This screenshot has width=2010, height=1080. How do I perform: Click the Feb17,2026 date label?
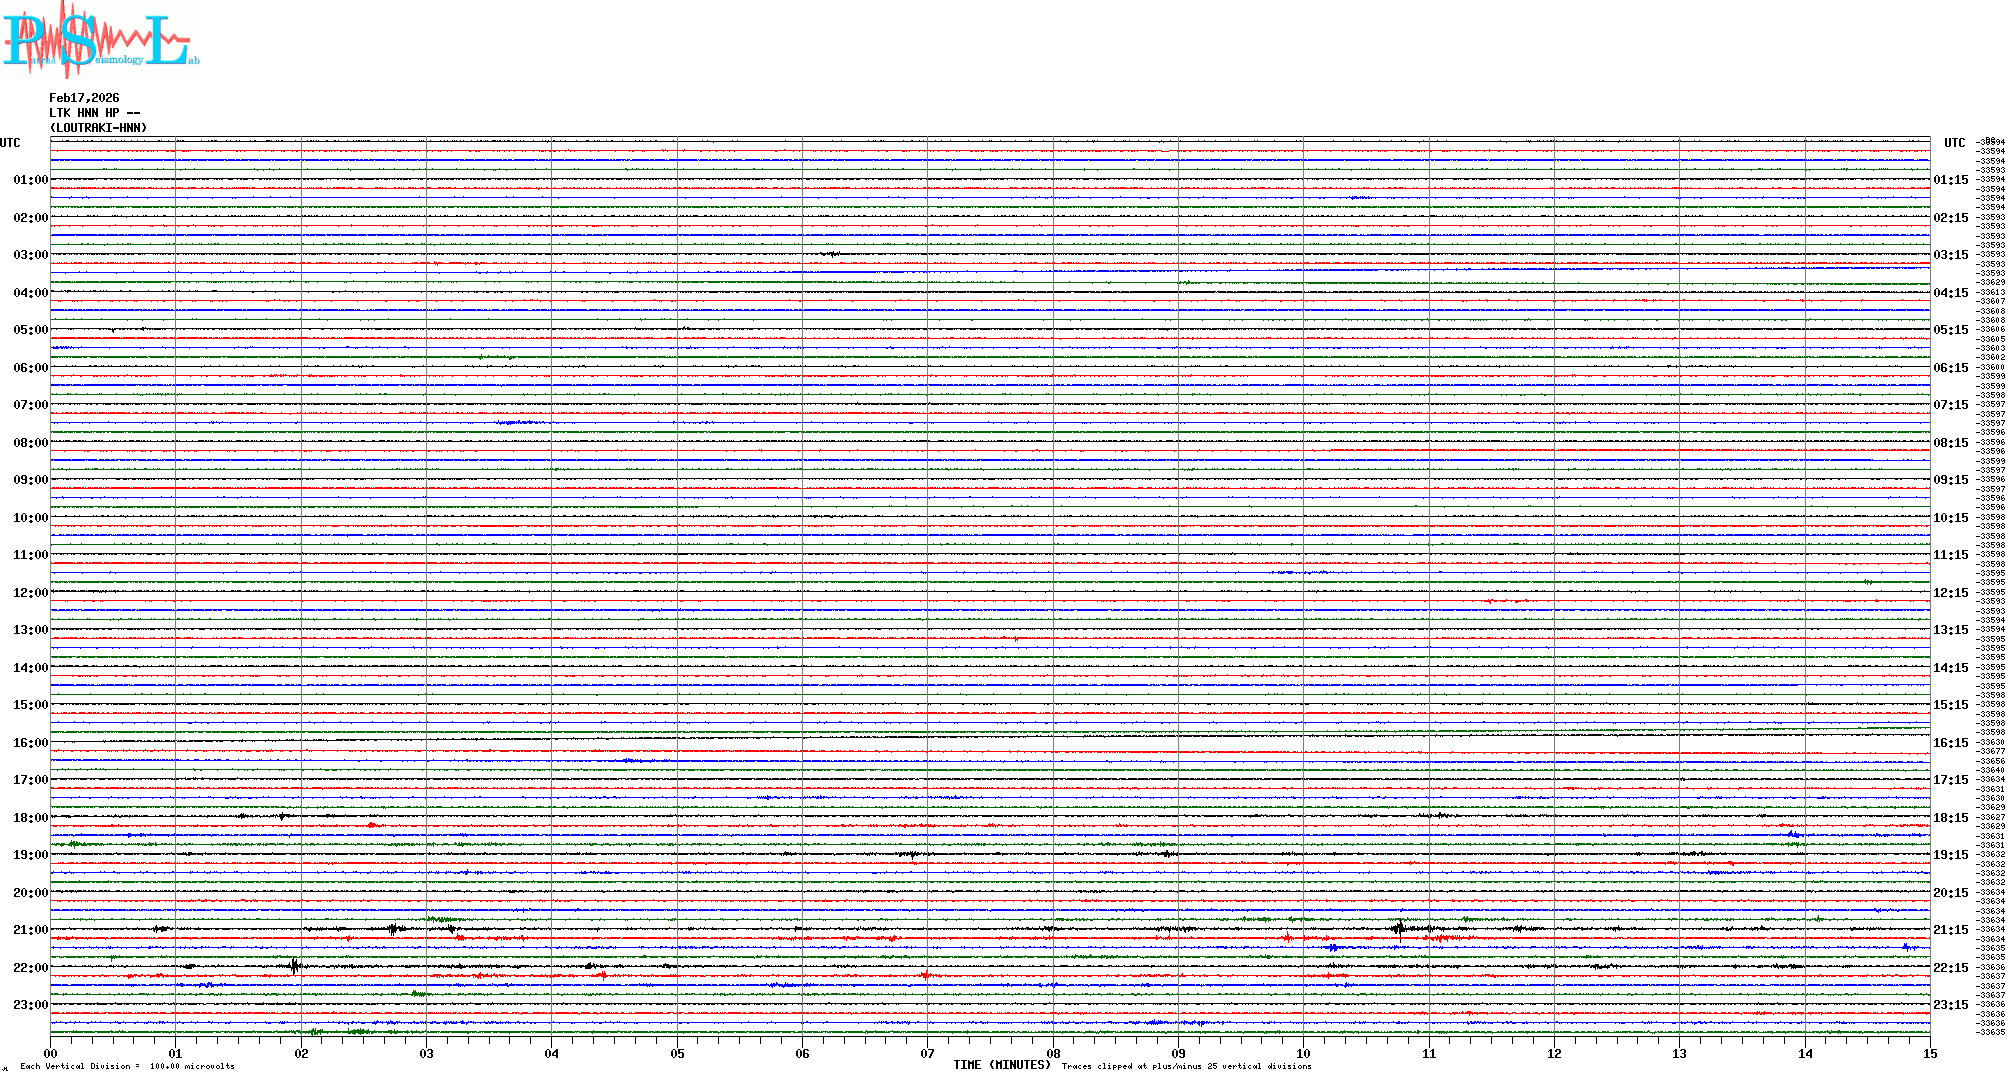84,98
